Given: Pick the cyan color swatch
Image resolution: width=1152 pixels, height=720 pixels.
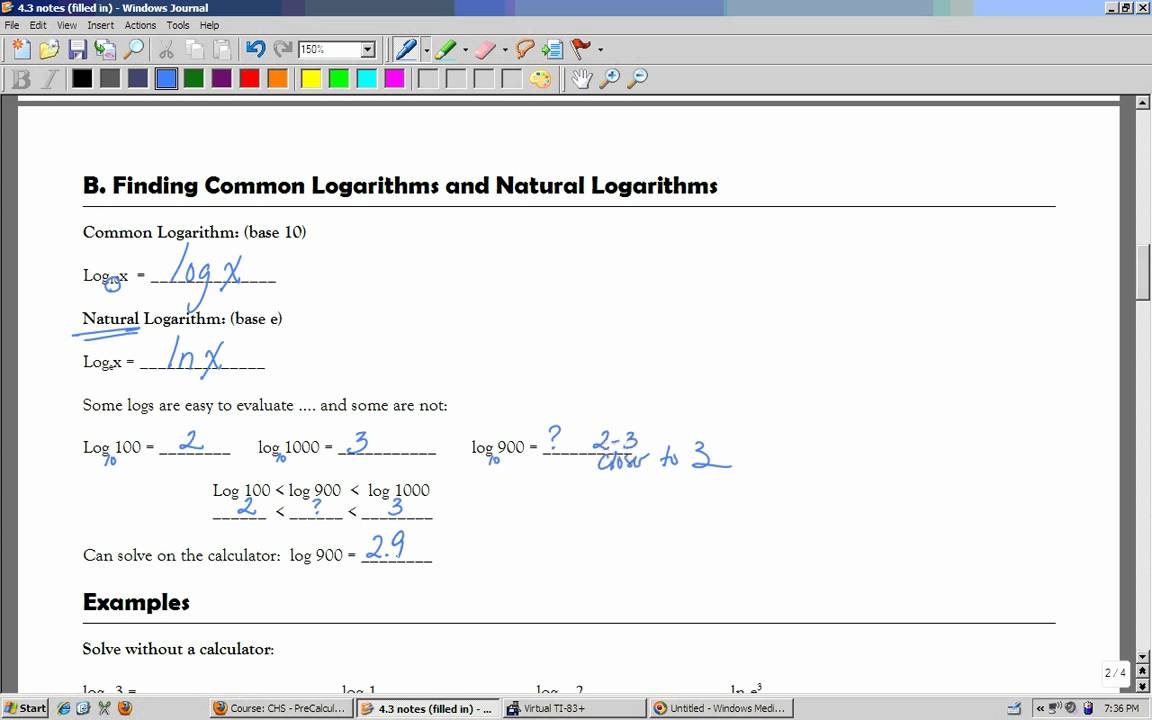Looking at the screenshot, I should click(x=367, y=79).
